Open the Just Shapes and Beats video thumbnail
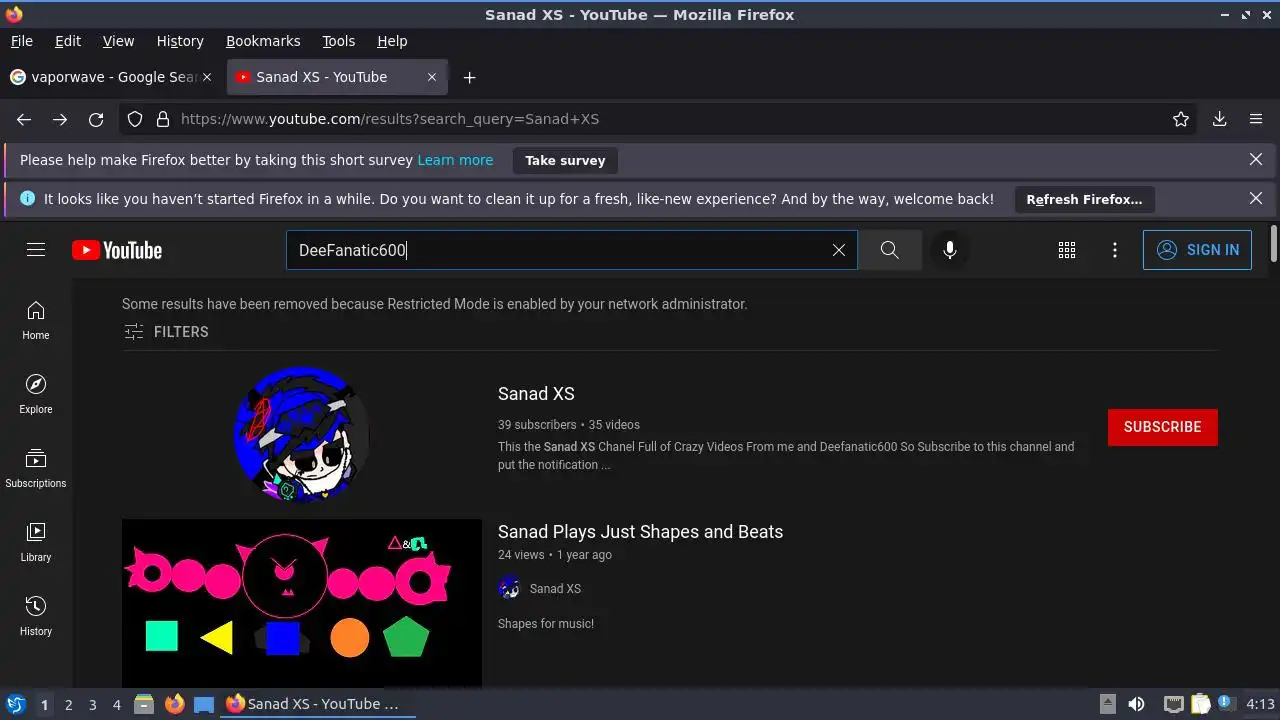The height and width of the screenshot is (720, 1280). [302, 603]
